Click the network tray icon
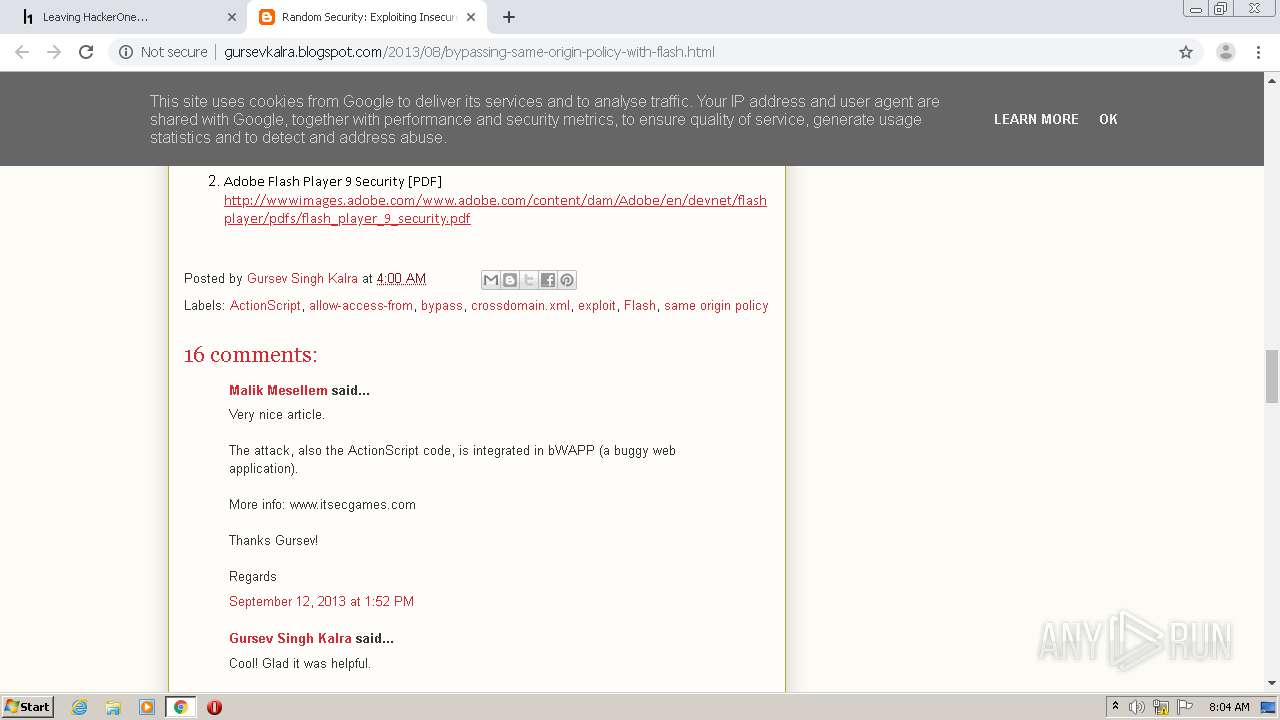Image resolution: width=1280 pixels, height=720 pixels. click(x=1161, y=707)
